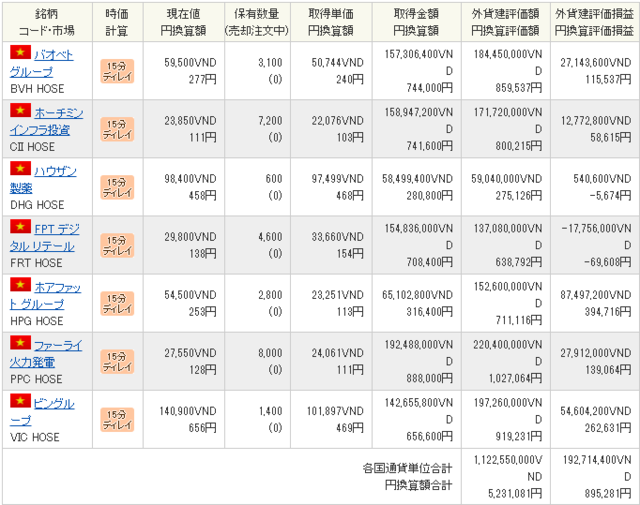Click 15分ディレイ badge in VIC row
The height and width of the screenshot is (505, 640).
pyautogui.click(x=117, y=419)
